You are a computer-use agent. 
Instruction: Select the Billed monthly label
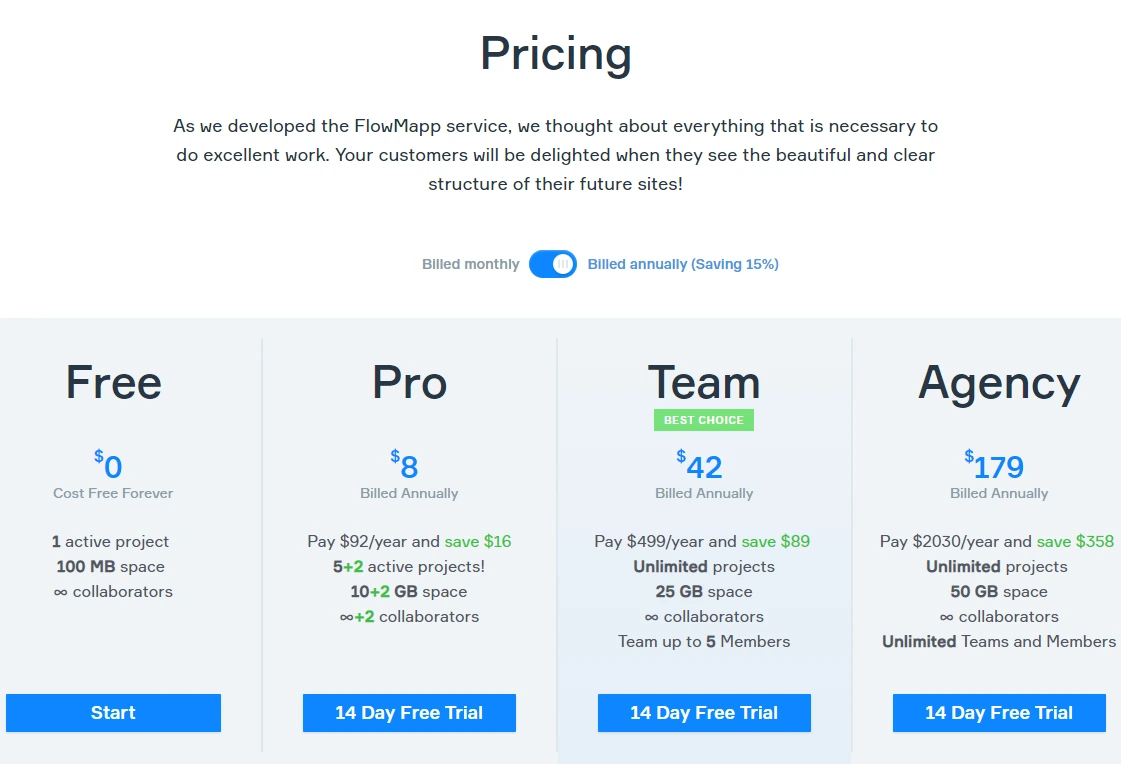(x=470, y=264)
